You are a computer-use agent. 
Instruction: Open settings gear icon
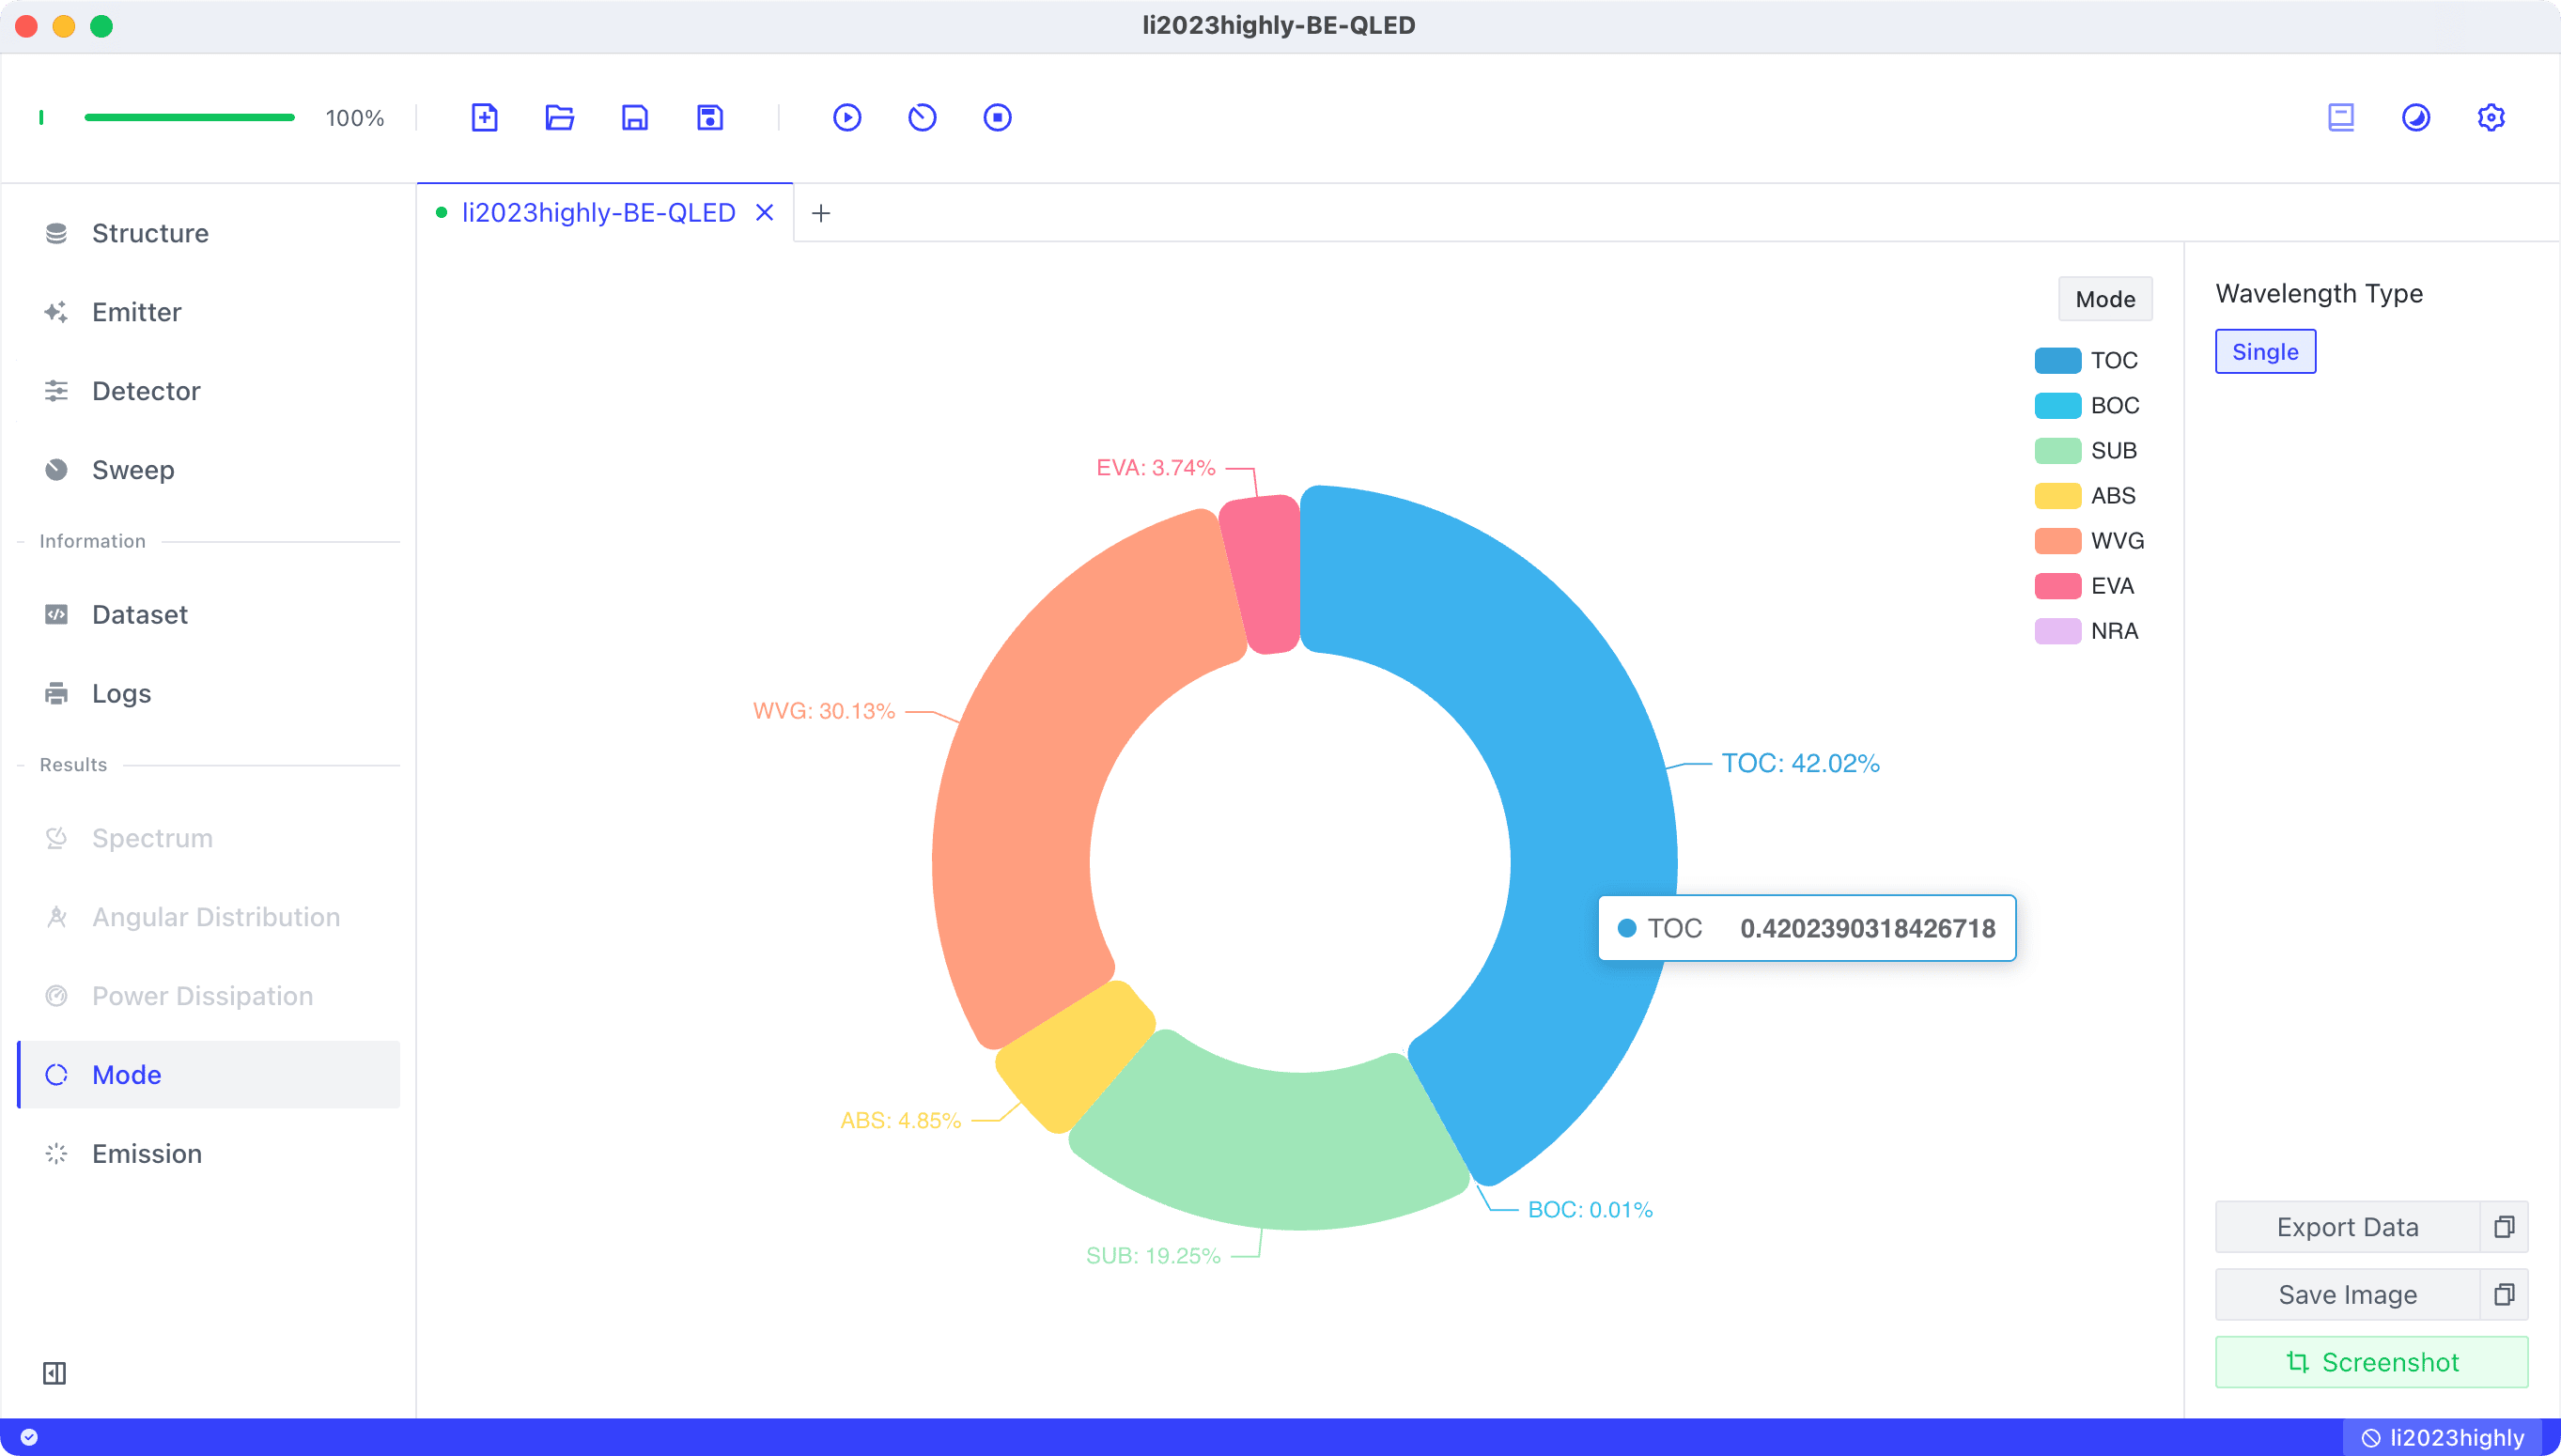click(2491, 117)
